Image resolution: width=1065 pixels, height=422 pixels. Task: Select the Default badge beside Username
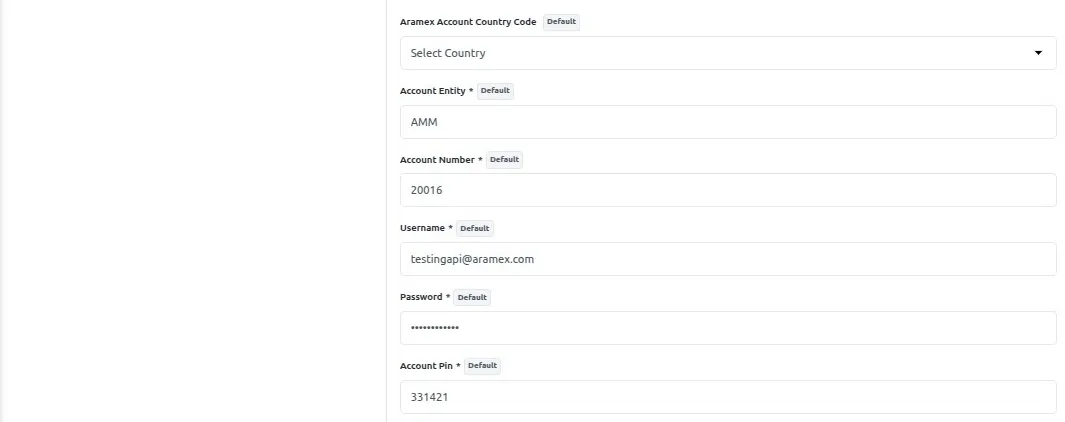475,228
